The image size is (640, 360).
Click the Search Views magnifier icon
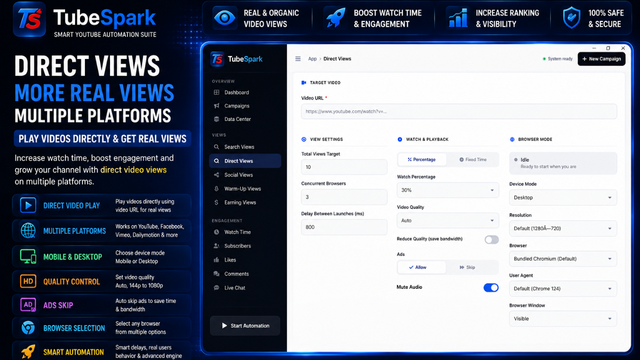pyautogui.click(x=216, y=147)
